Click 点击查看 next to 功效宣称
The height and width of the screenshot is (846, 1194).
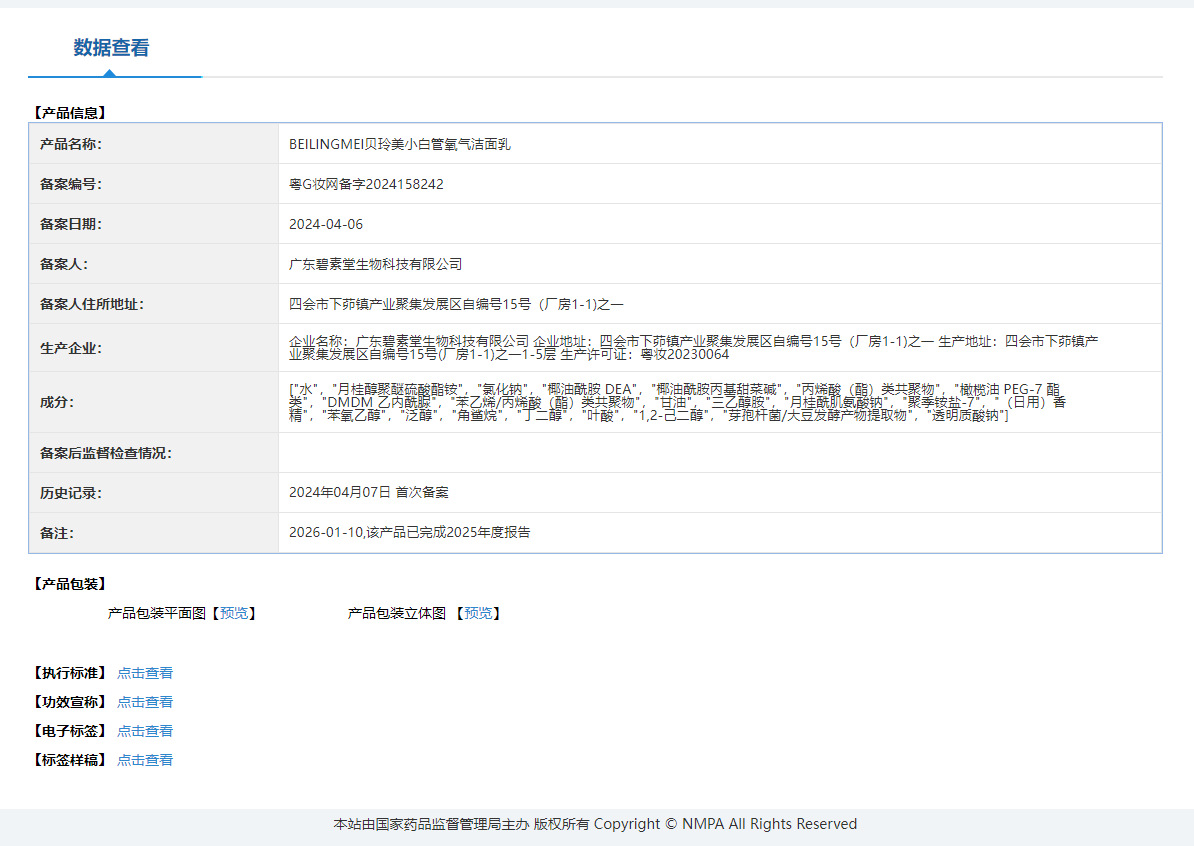(x=145, y=702)
